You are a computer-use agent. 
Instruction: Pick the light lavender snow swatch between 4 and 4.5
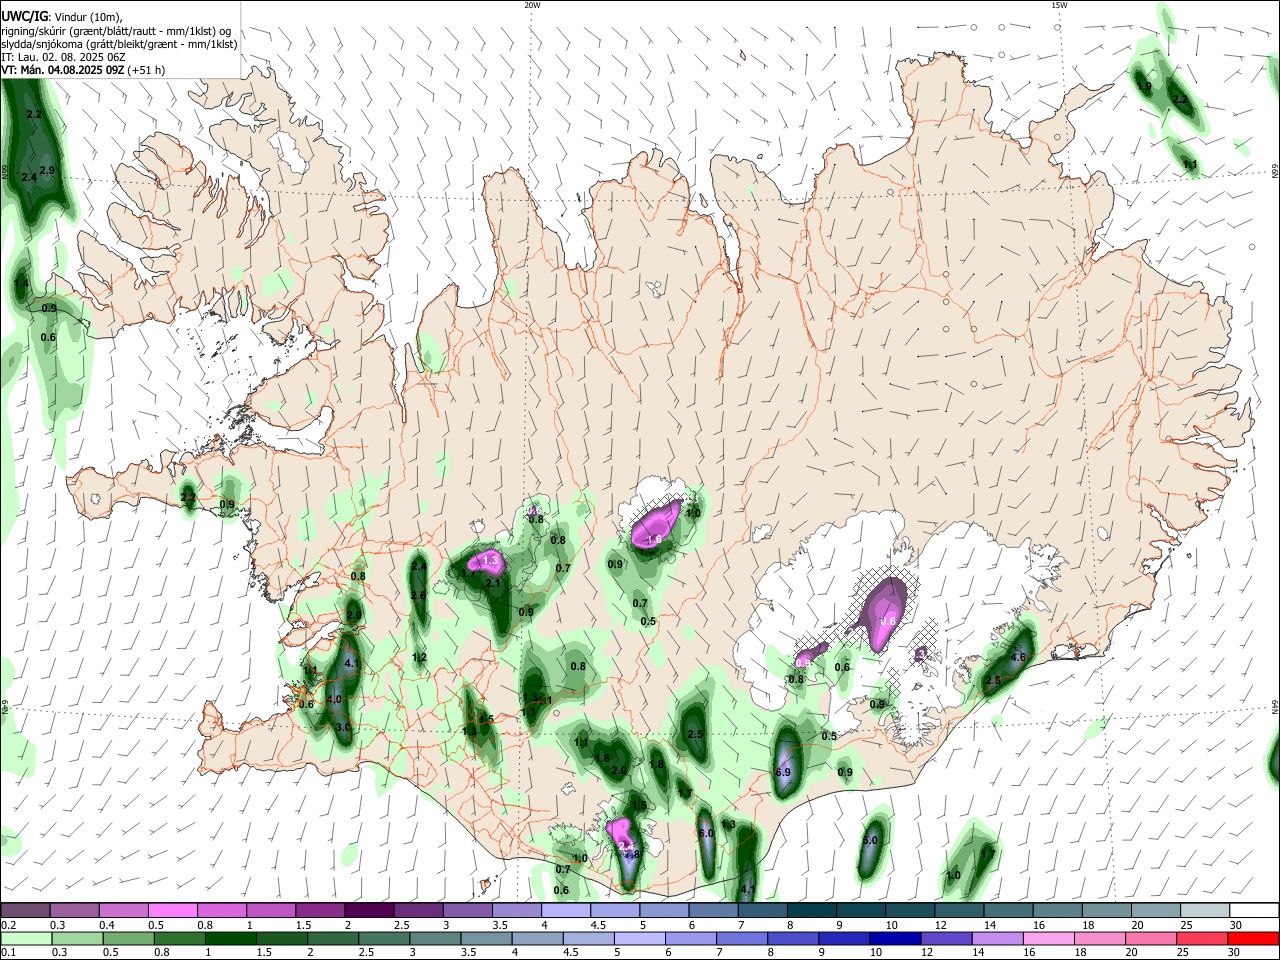565,910
